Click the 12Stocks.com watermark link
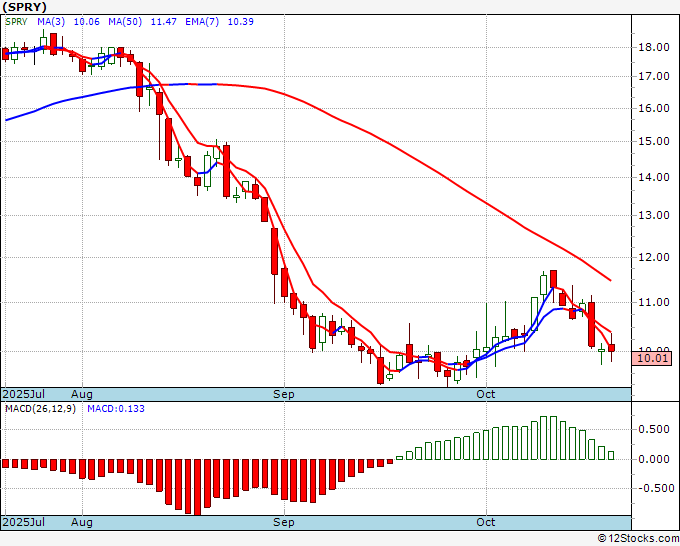This screenshot has width=680, height=546. pos(638,538)
